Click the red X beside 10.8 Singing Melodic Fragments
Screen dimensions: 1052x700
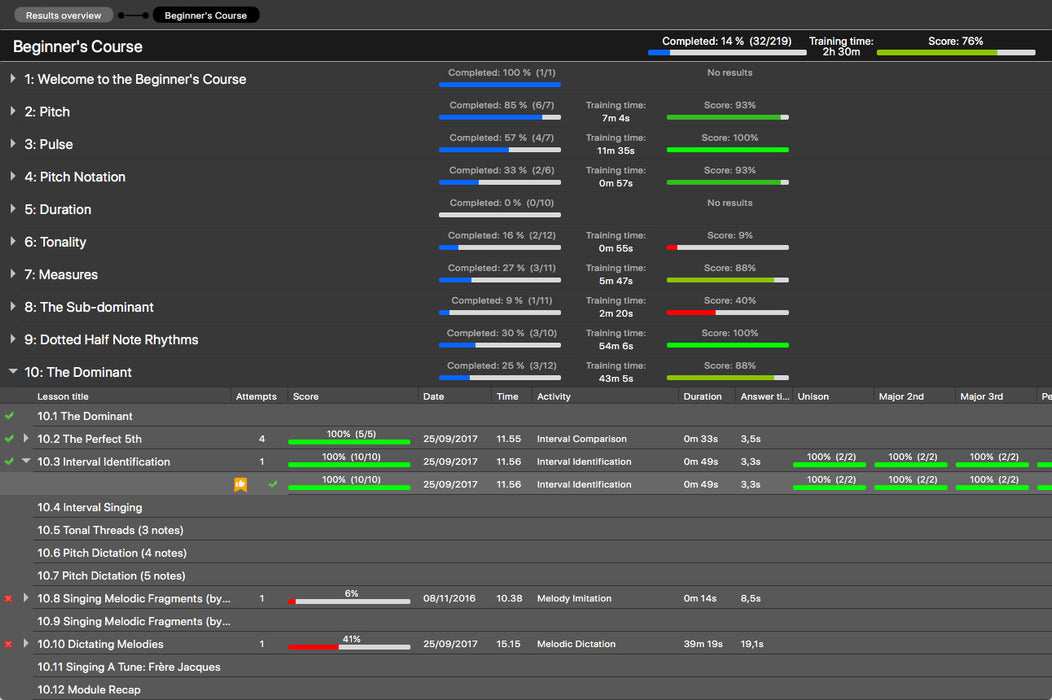9,599
